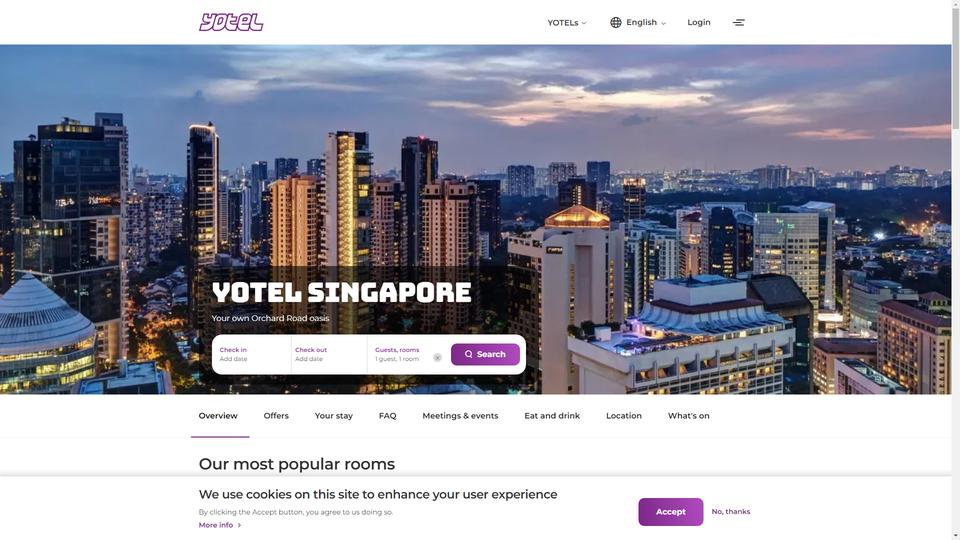This screenshot has height=540, width=960.
Task: Click the Login link
Action: 699,22
